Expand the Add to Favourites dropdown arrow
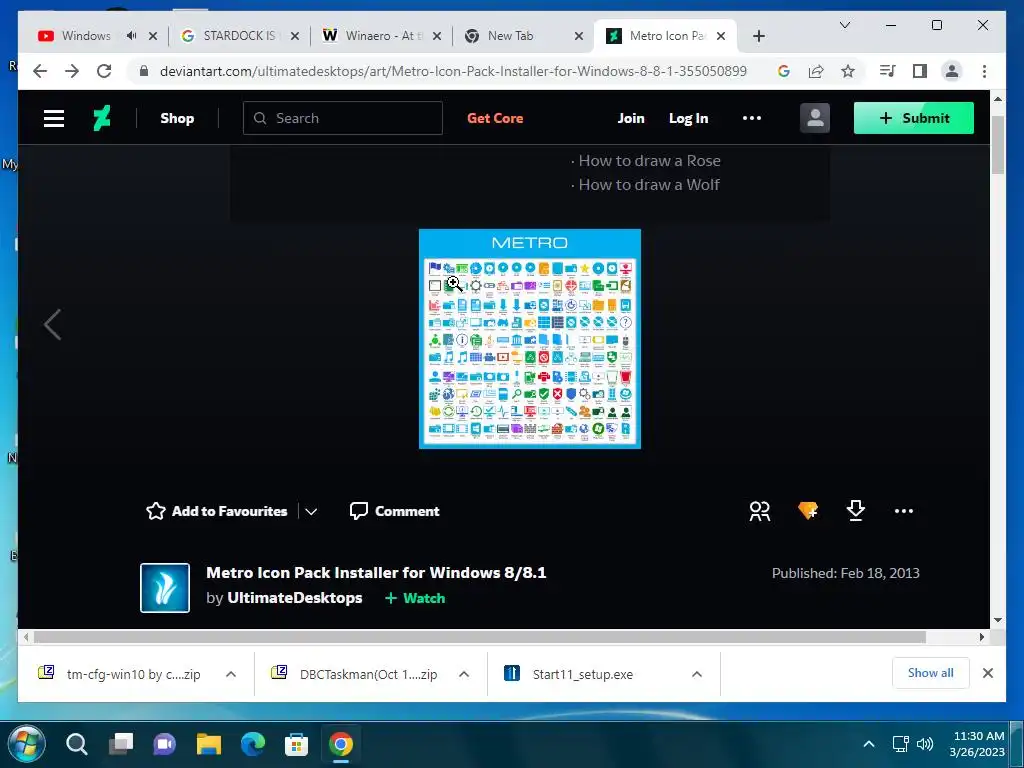Screen dimensions: 1024x768 point(312,511)
